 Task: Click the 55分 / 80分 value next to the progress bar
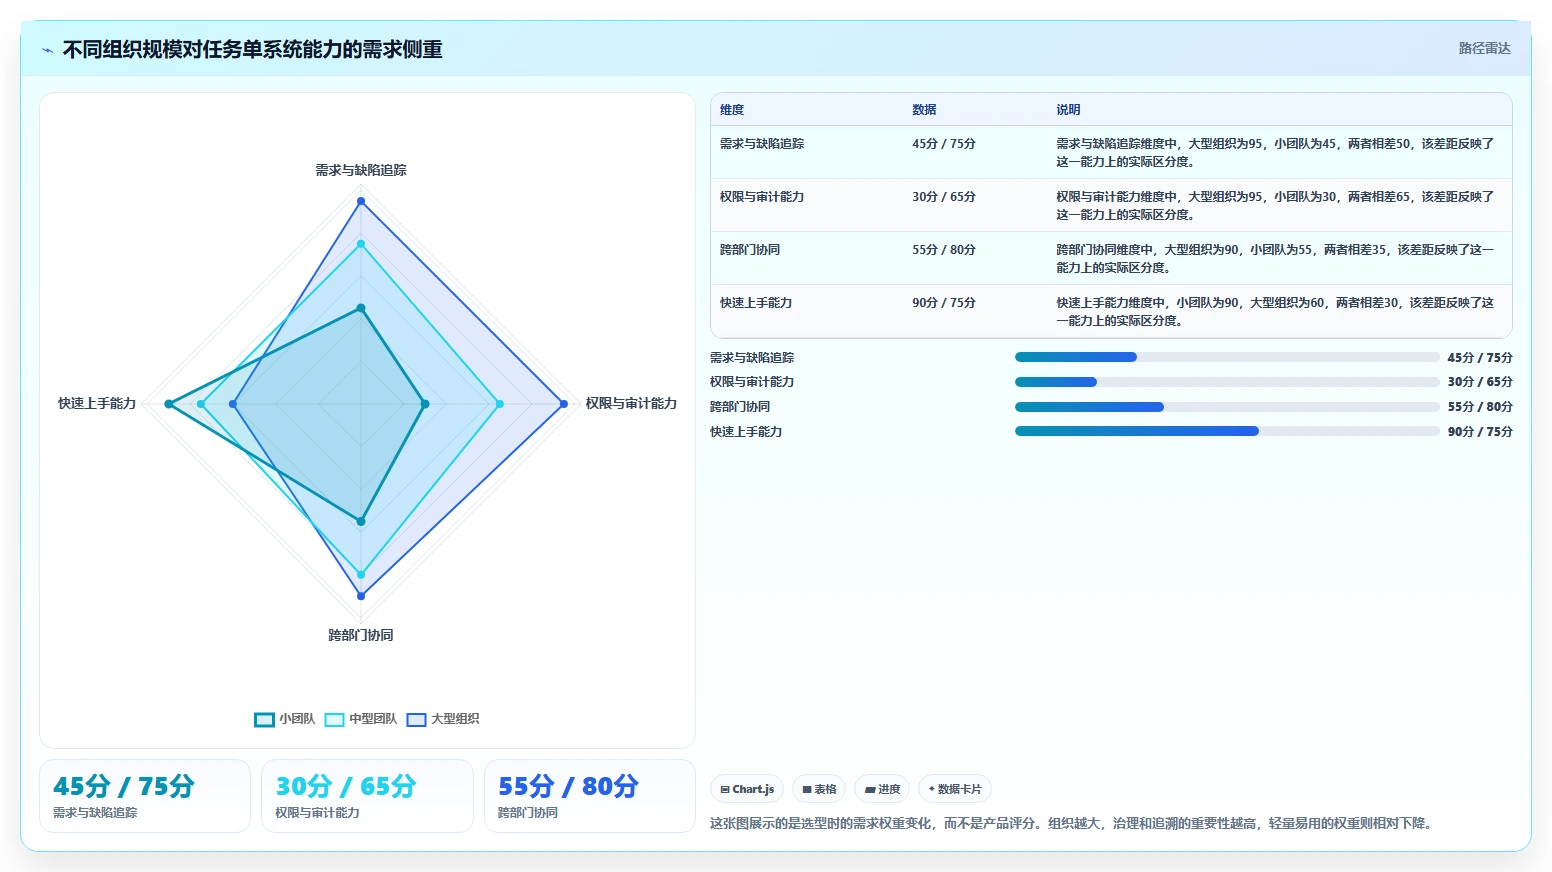click(x=1480, y=407)
